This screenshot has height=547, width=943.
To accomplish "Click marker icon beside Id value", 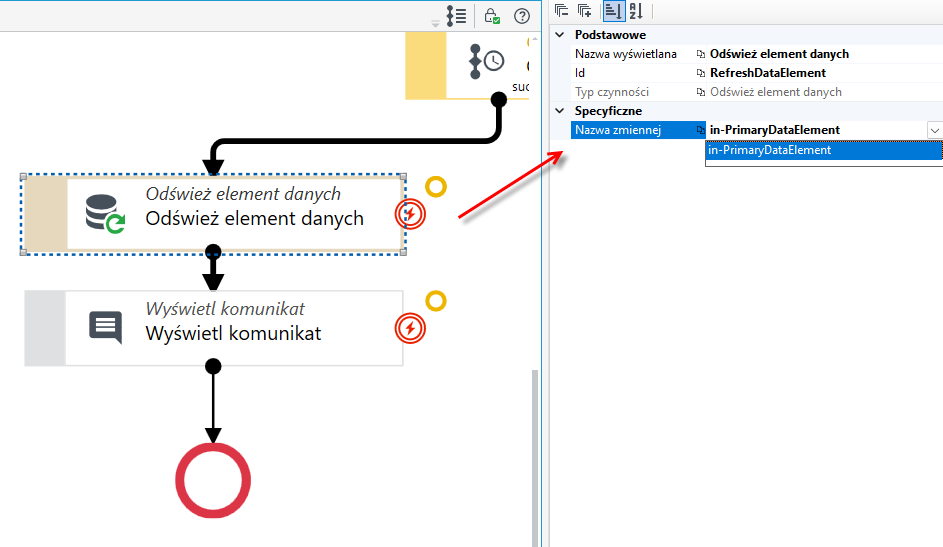I will coord(701,73).
